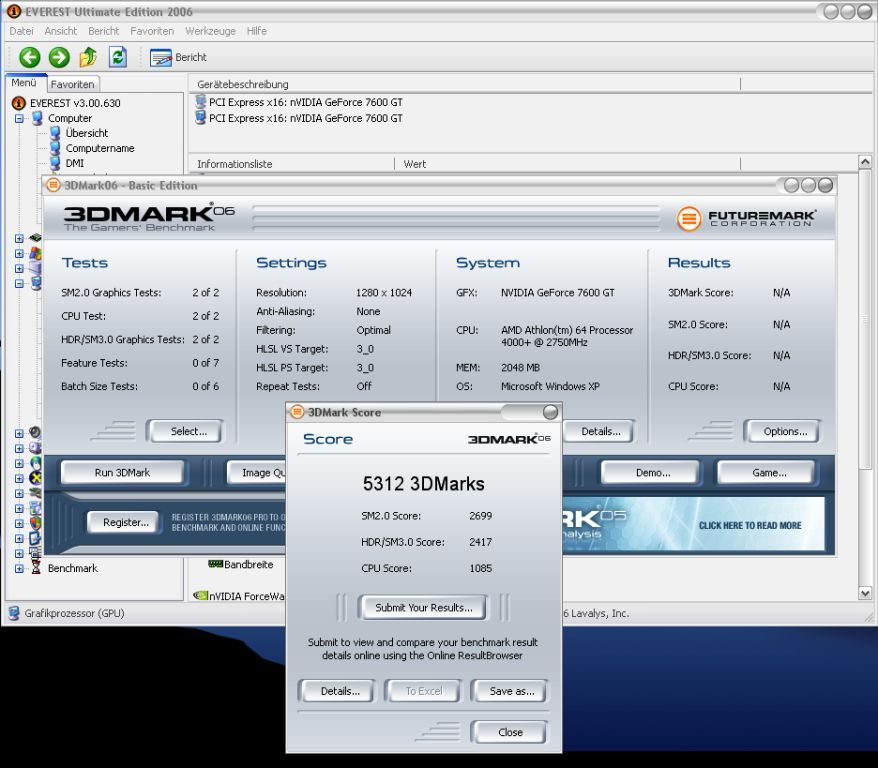Viewport: 878px width, 768px height.
Task: Expand the node beside the motherboard icon
Action: tap(19, 238)
